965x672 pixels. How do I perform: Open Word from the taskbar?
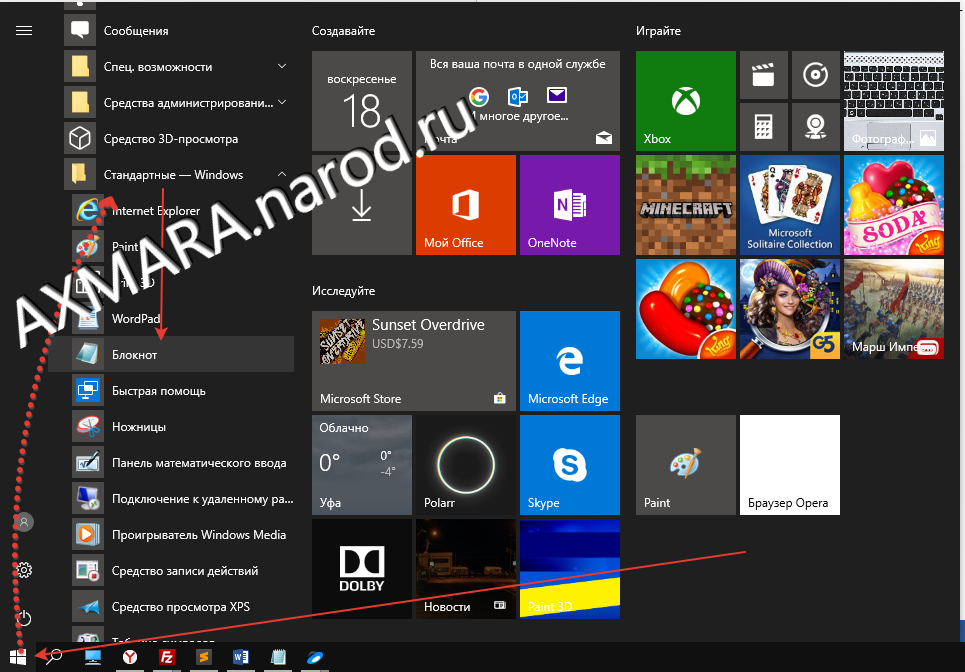tap(241, 658)
